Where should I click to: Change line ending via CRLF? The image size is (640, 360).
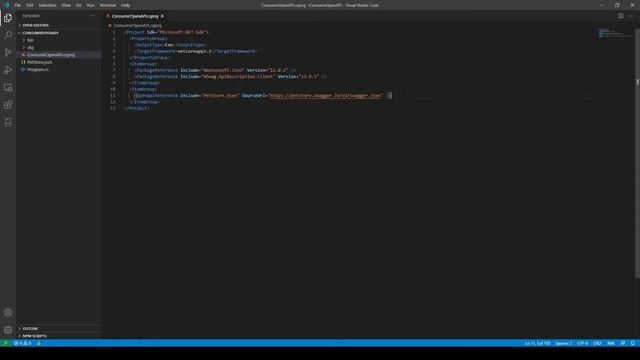pyautogui.click(x=597, y=343)
